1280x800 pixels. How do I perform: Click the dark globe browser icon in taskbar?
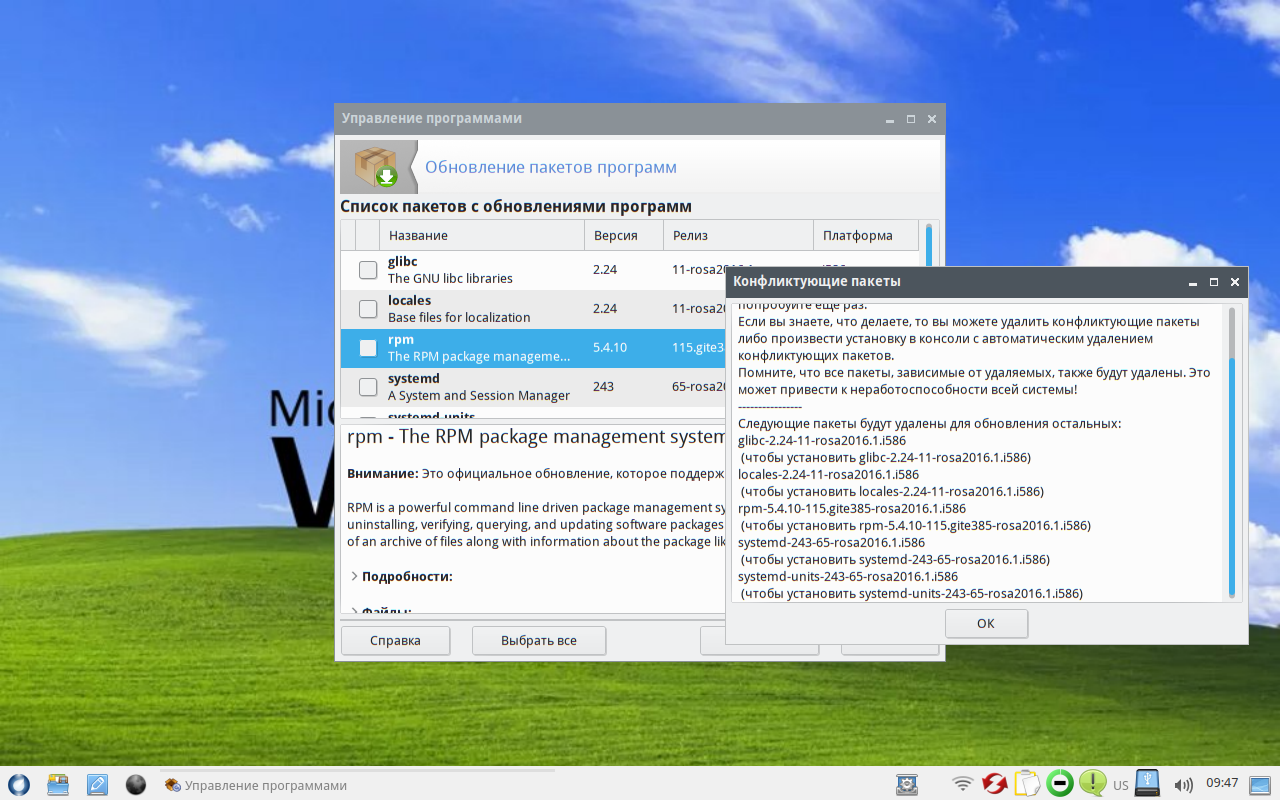[136, 784]
